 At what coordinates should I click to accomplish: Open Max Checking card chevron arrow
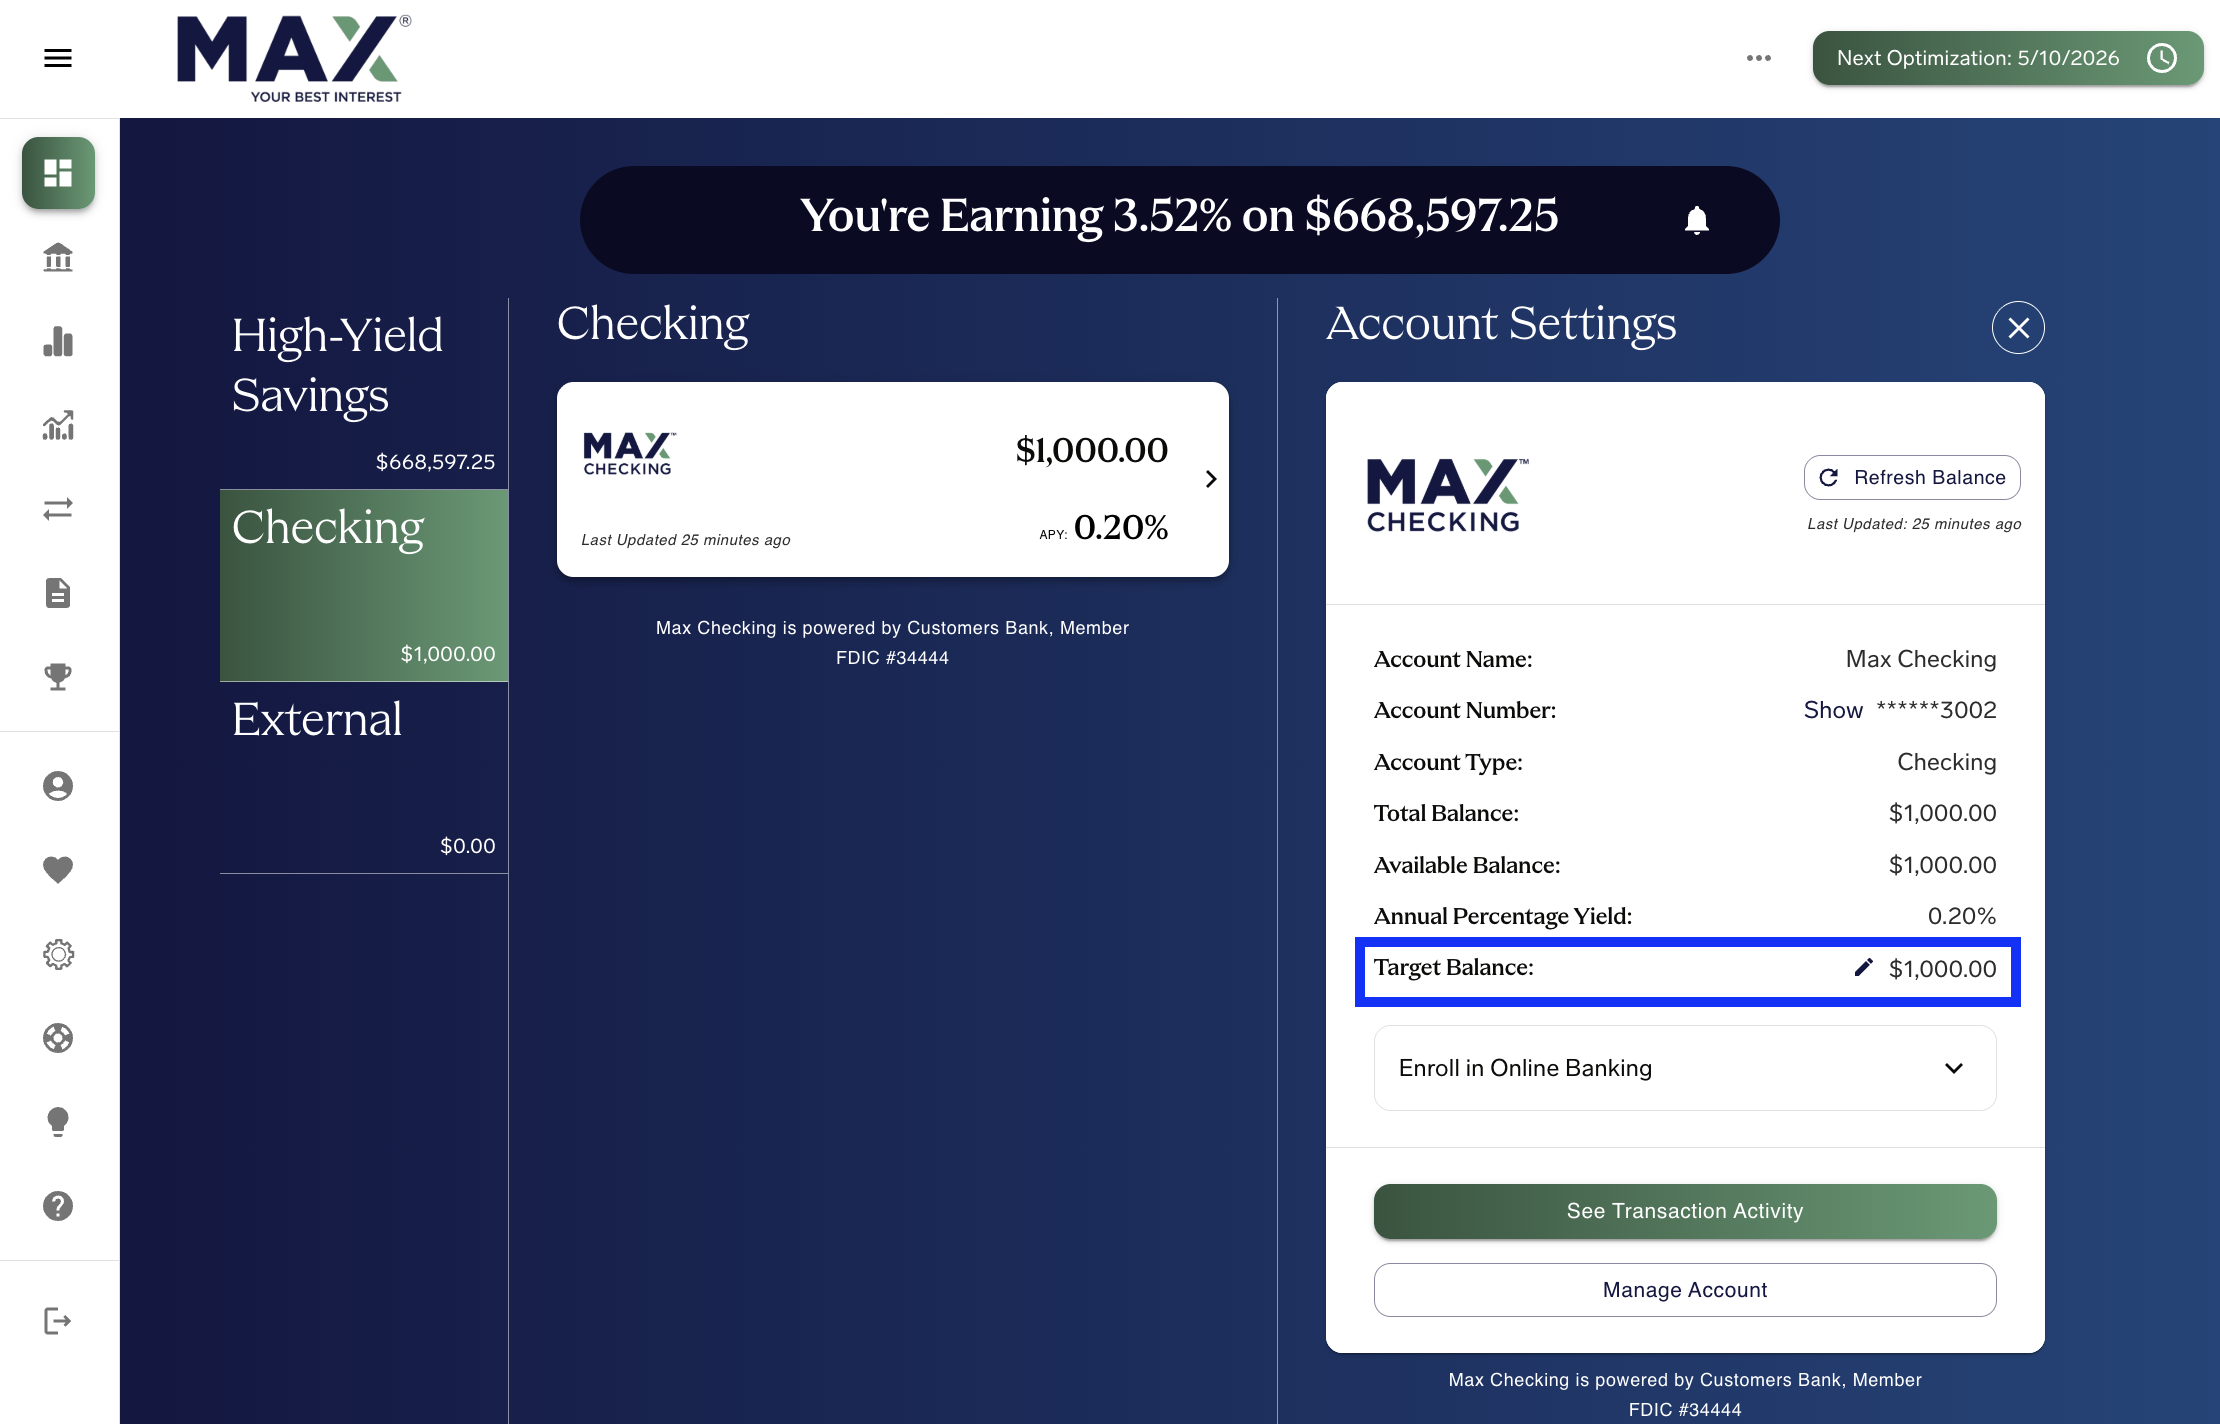click(x=1210, y=479)
